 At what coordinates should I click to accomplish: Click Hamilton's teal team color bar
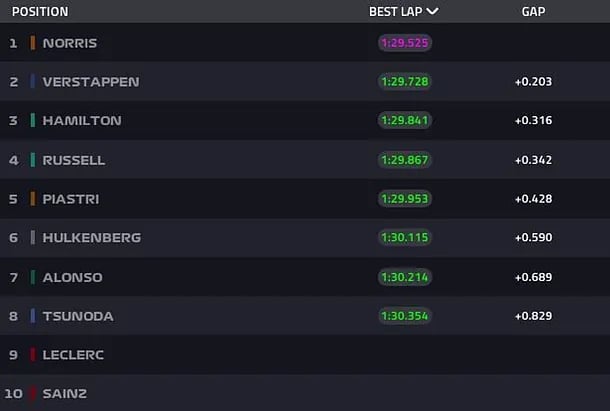coord(33,121)
